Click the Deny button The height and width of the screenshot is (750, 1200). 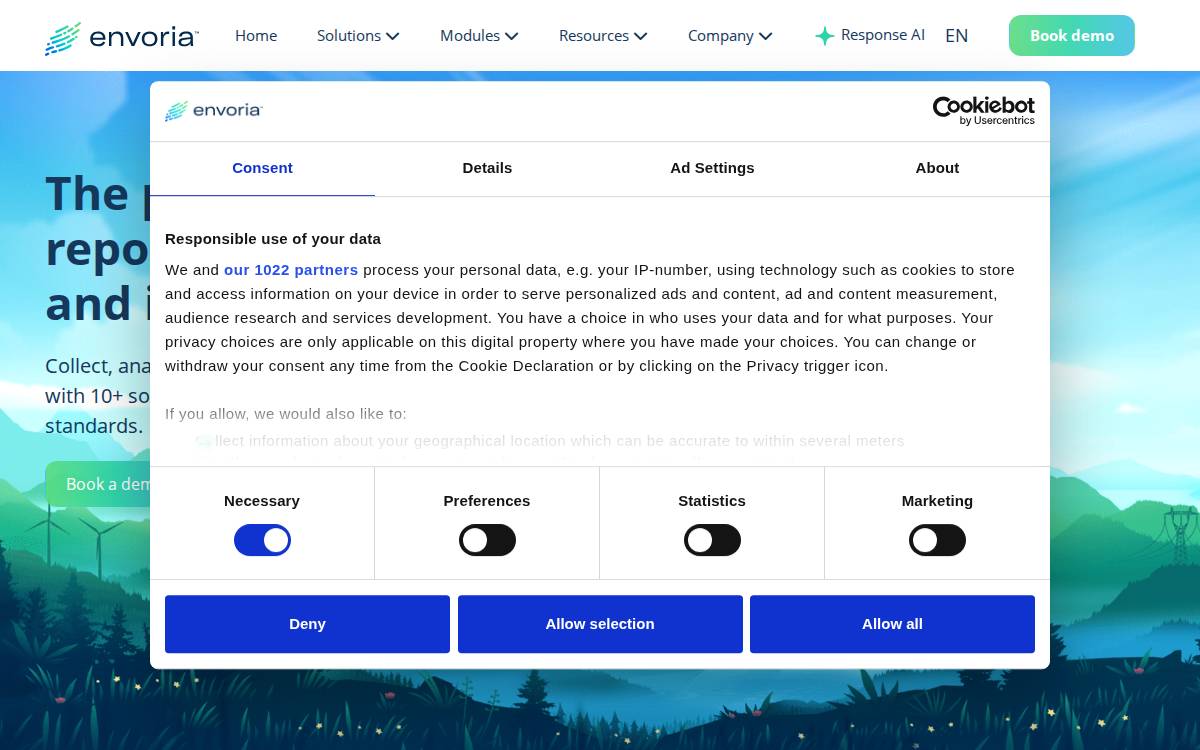[307, 624]
